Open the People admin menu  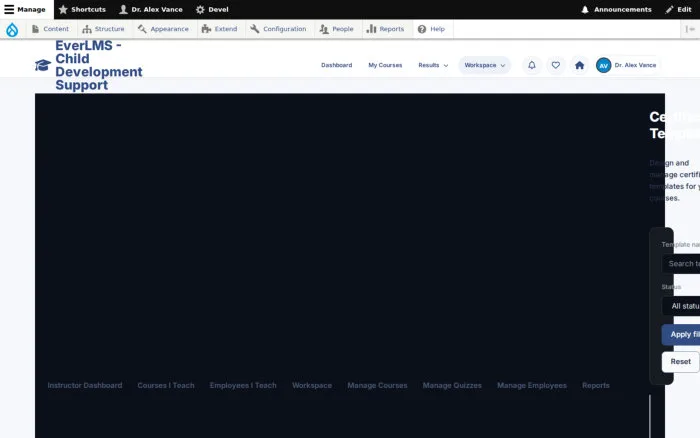(337, 29)
